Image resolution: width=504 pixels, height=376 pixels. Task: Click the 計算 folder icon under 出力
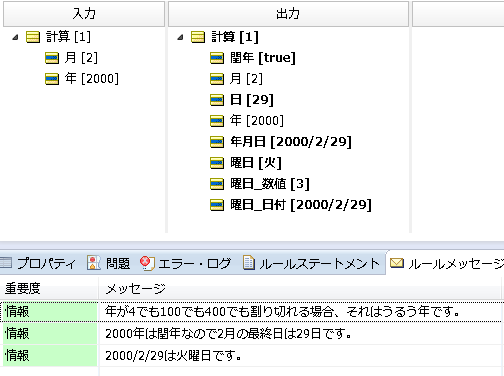pyautogui.click(x=198, y=37)
